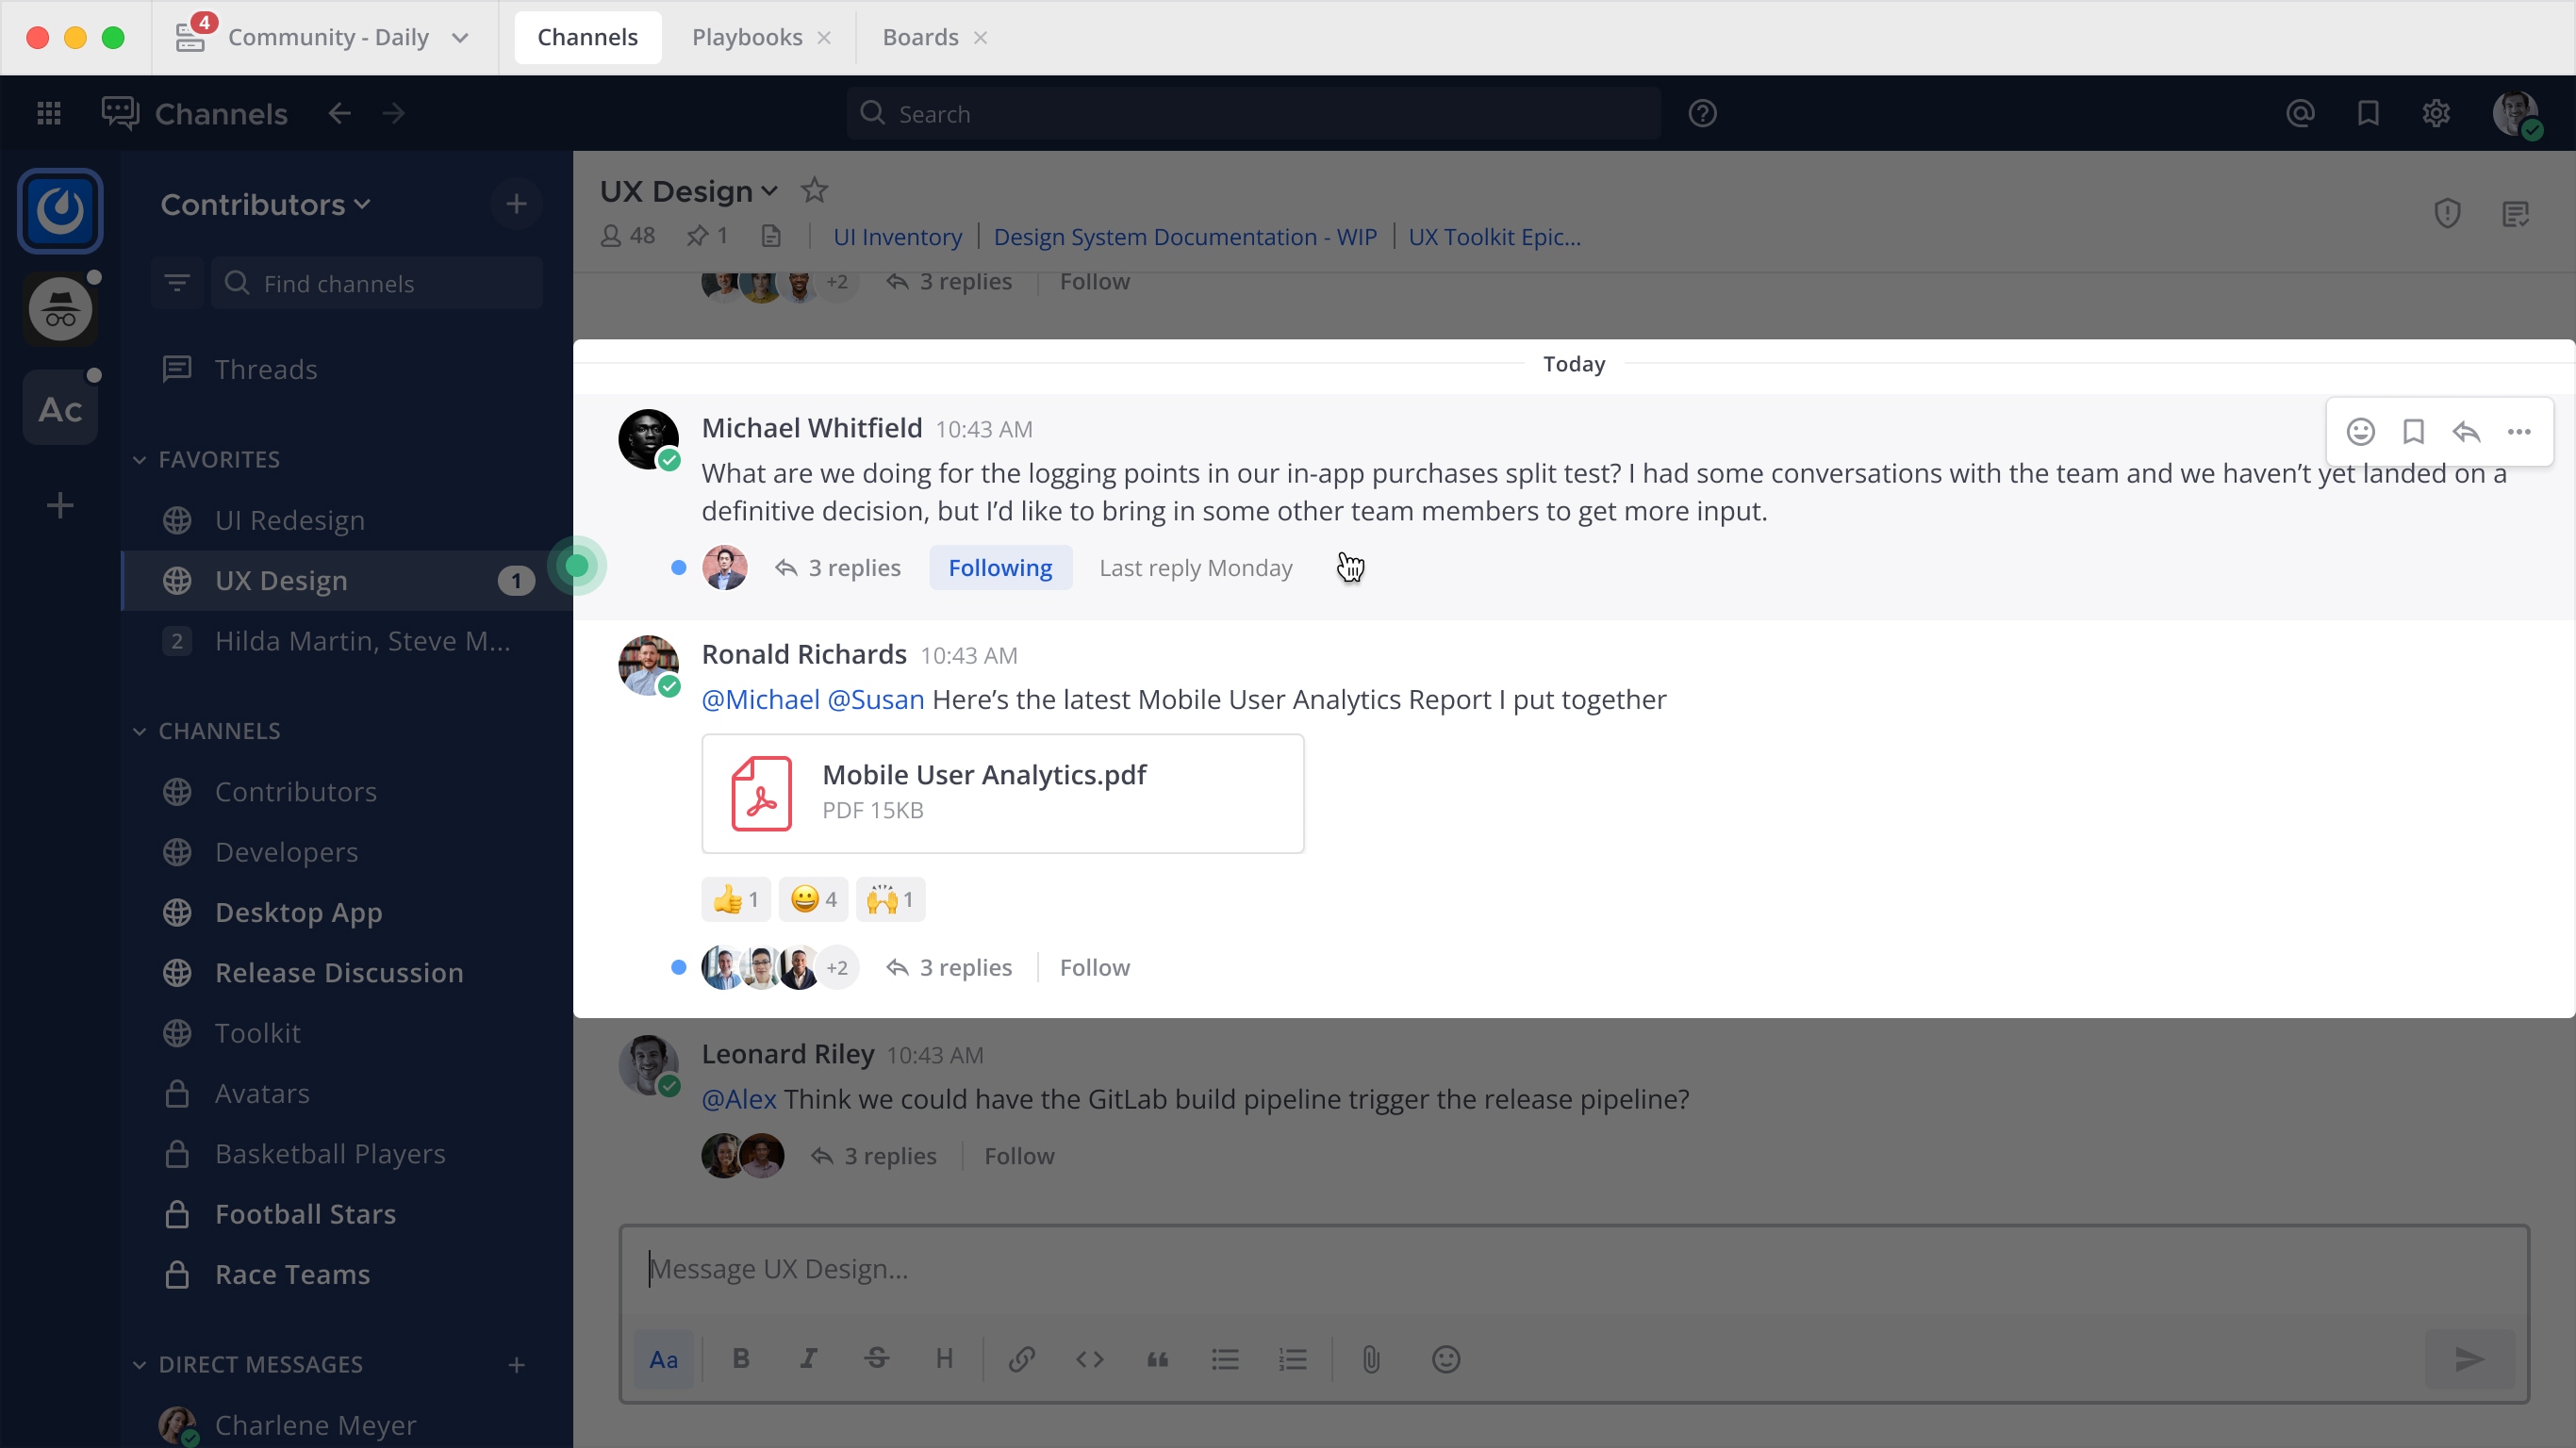Click the reply/forward message icon
This screenshot has height=1448, width=2576.
(x=2465, y=430)
